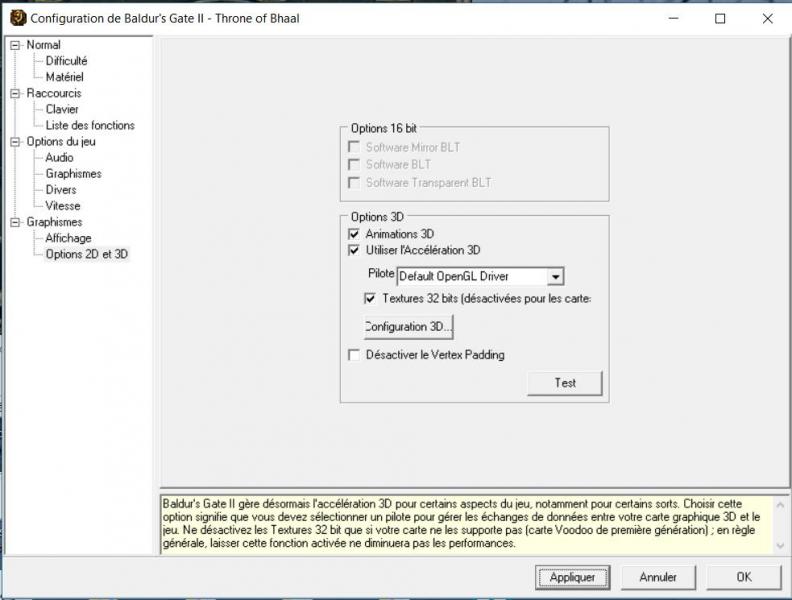
Task: Click the Software BLT checkbox
Action: click(x=354, y=165)
